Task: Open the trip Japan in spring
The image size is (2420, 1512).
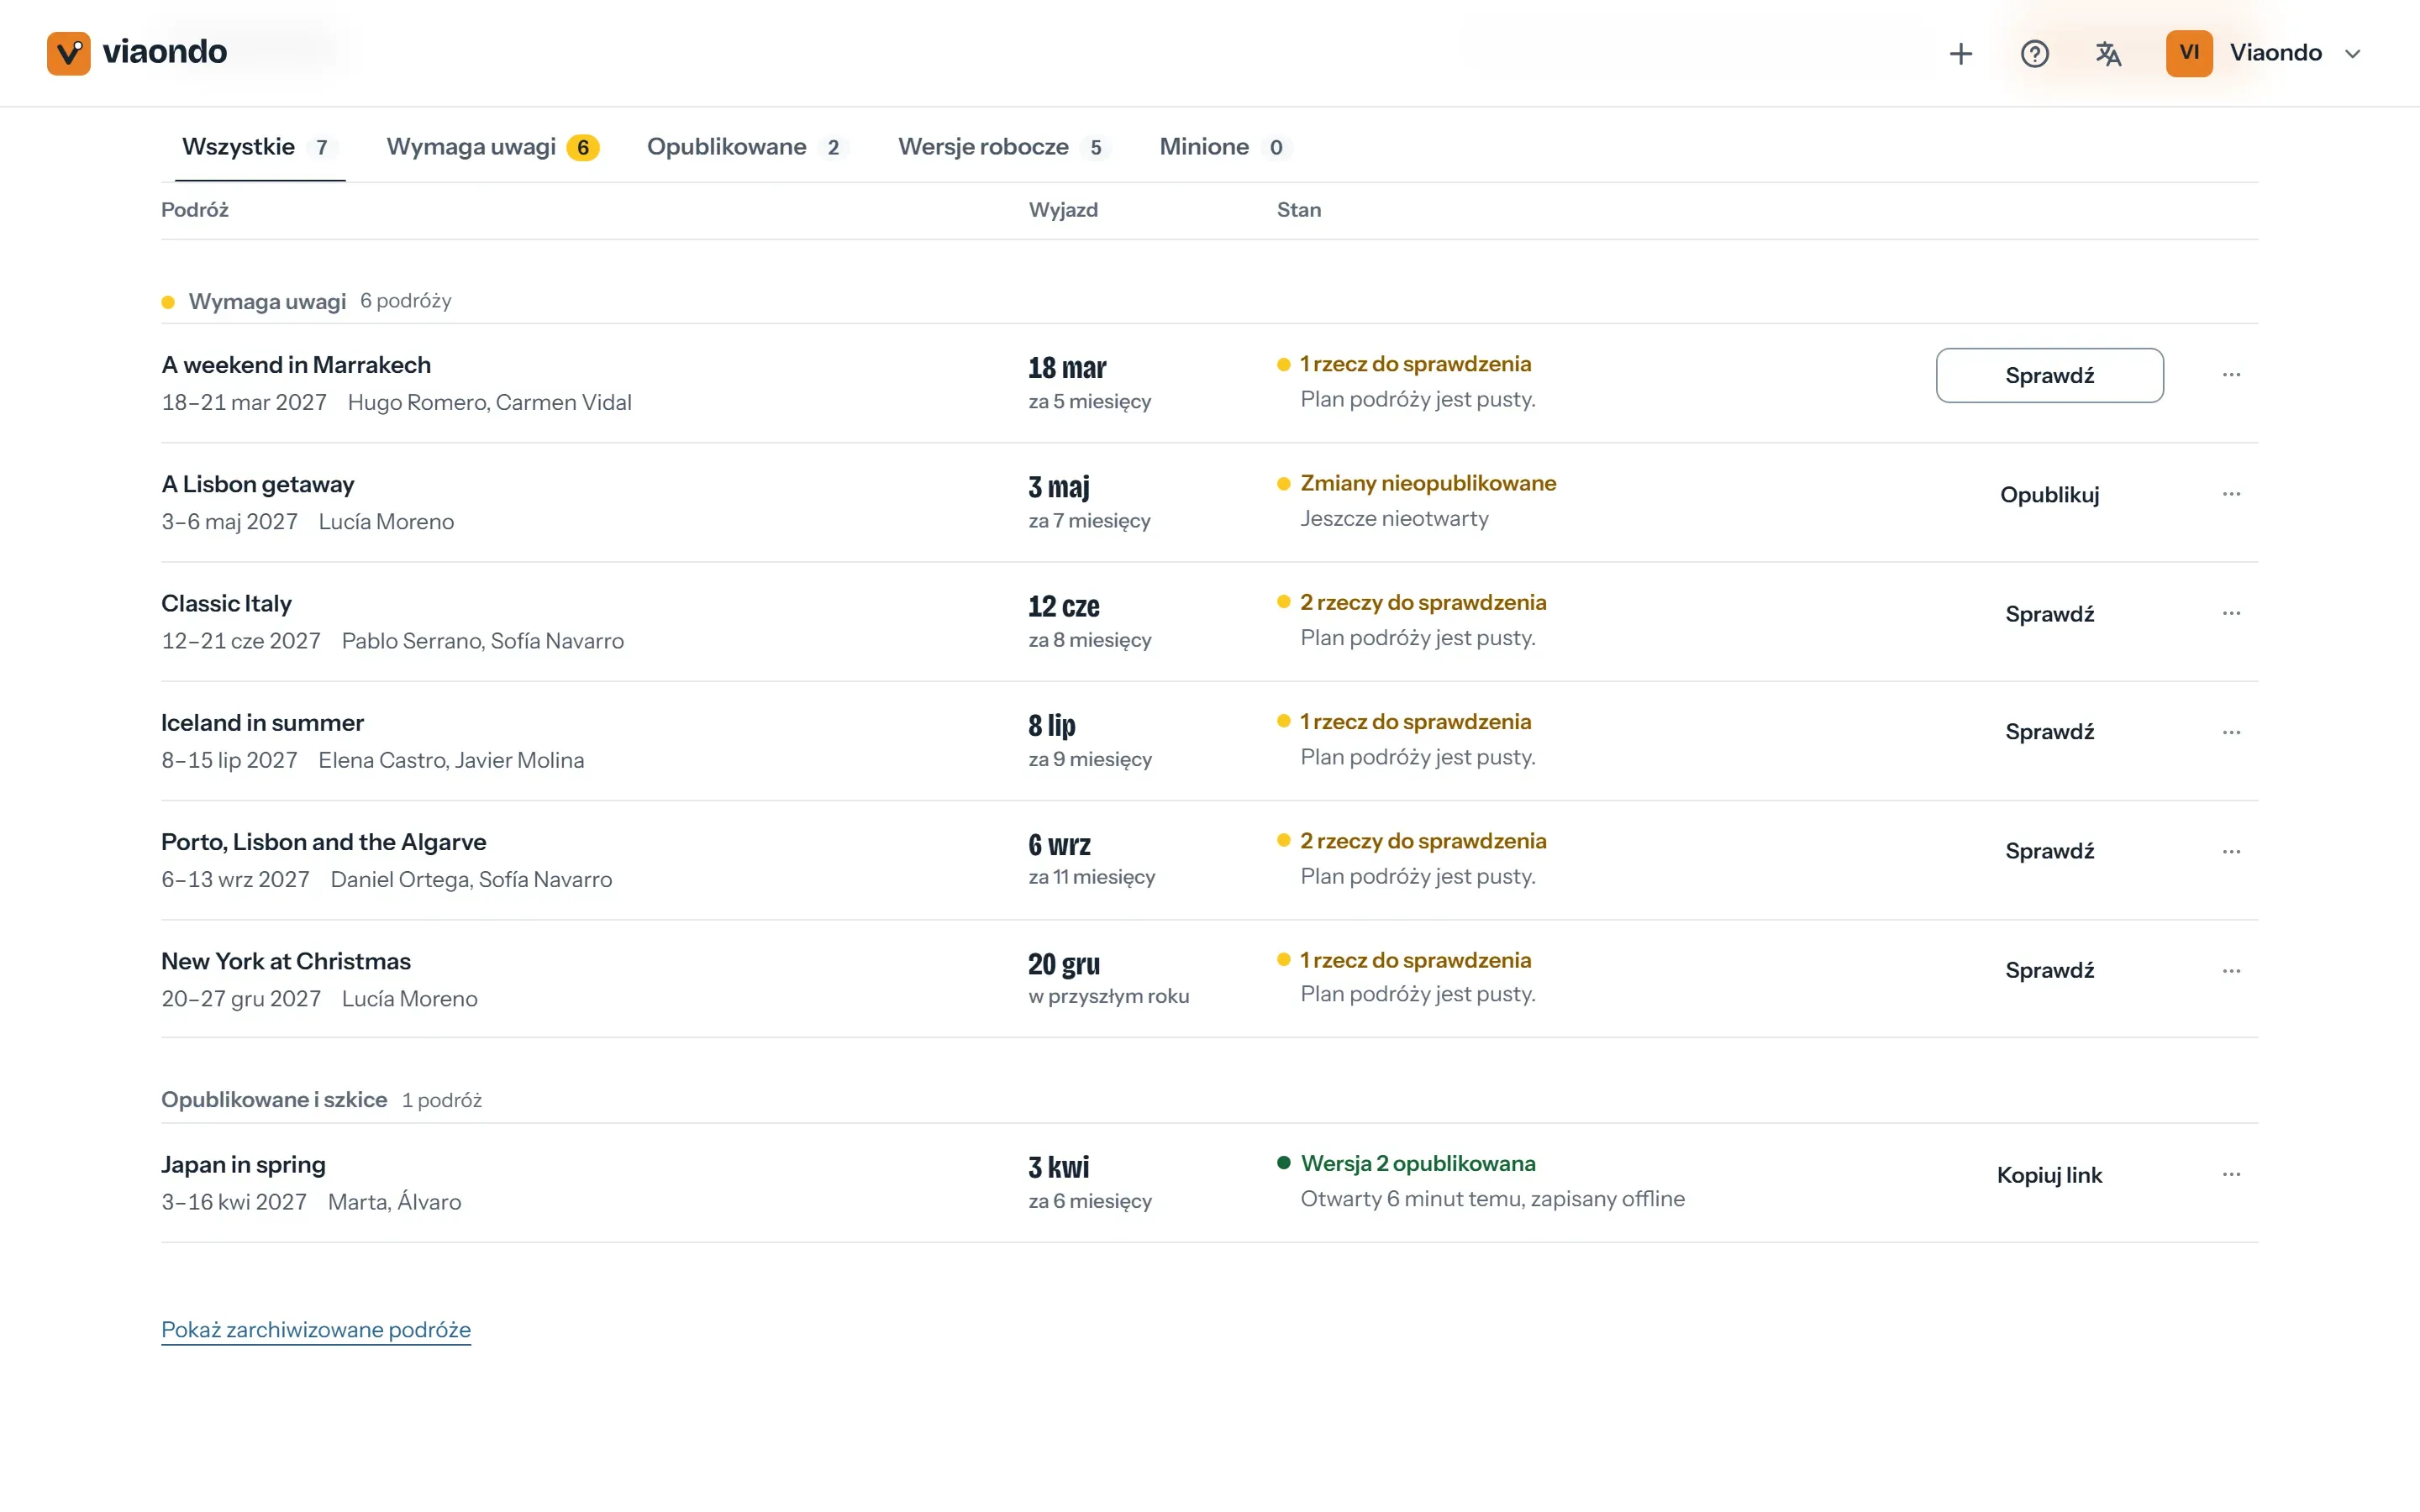Action: [x=243, y=1165]
